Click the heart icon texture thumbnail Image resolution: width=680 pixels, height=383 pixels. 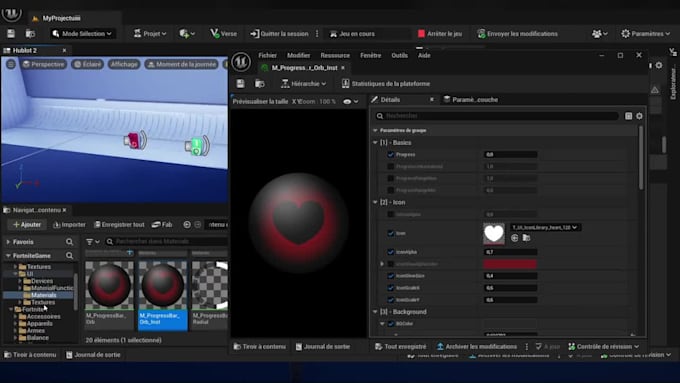[494, 233]
